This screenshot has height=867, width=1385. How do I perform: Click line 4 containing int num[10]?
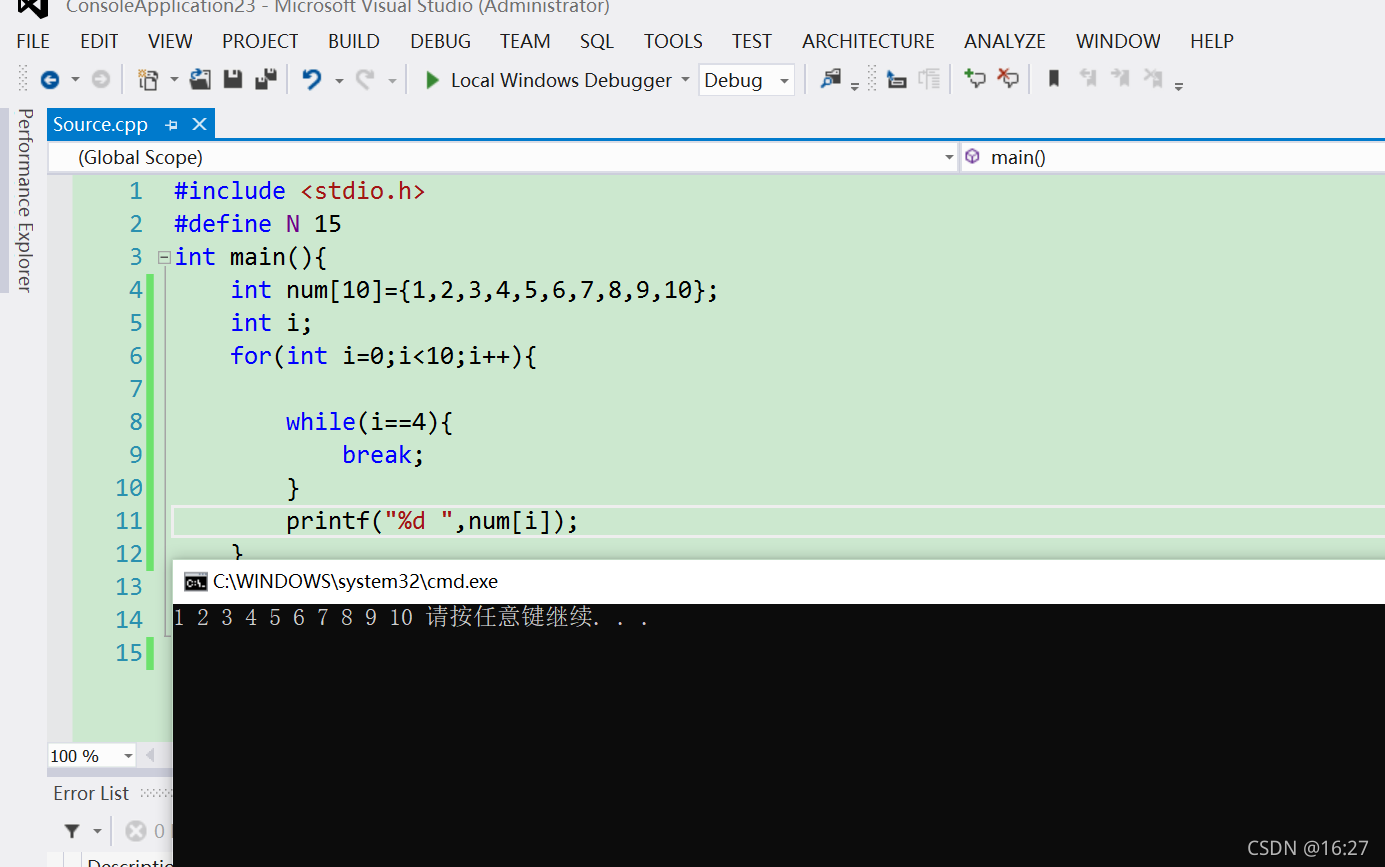click(474, 290)
